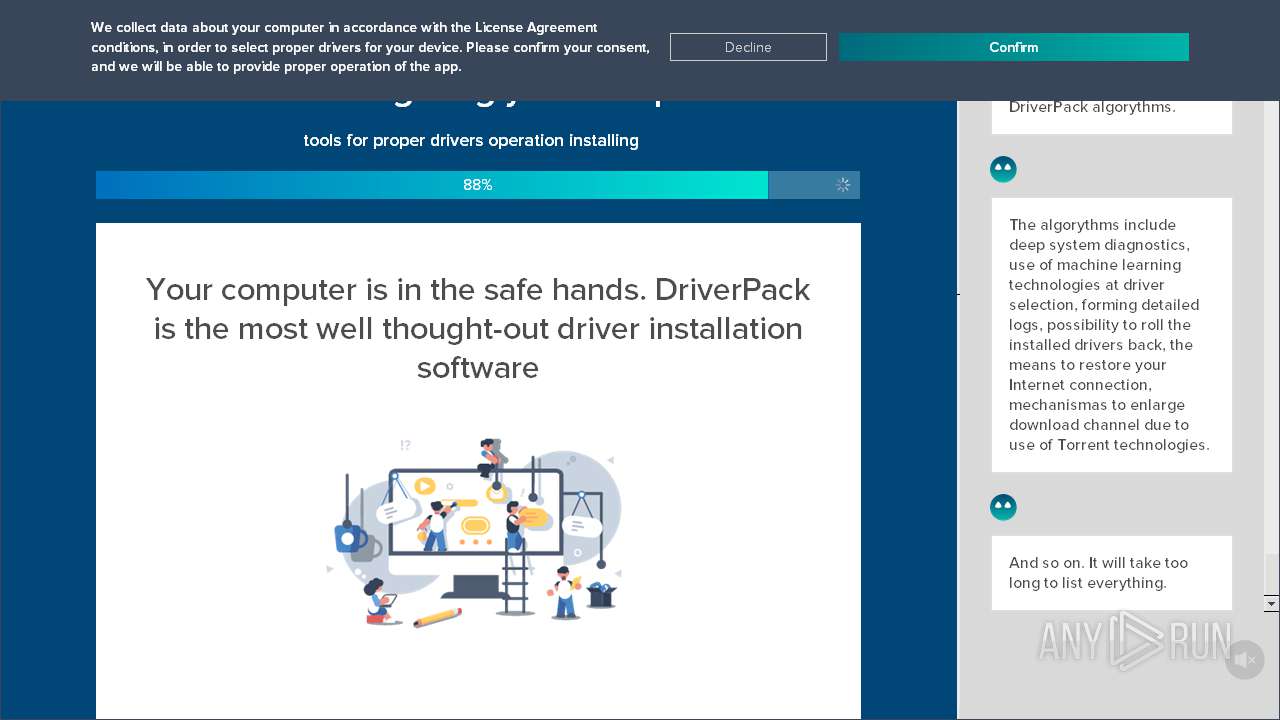Screen dimensions: 1280x720
Task: Confirm consent to data collection
Action: pos(1013,47)
